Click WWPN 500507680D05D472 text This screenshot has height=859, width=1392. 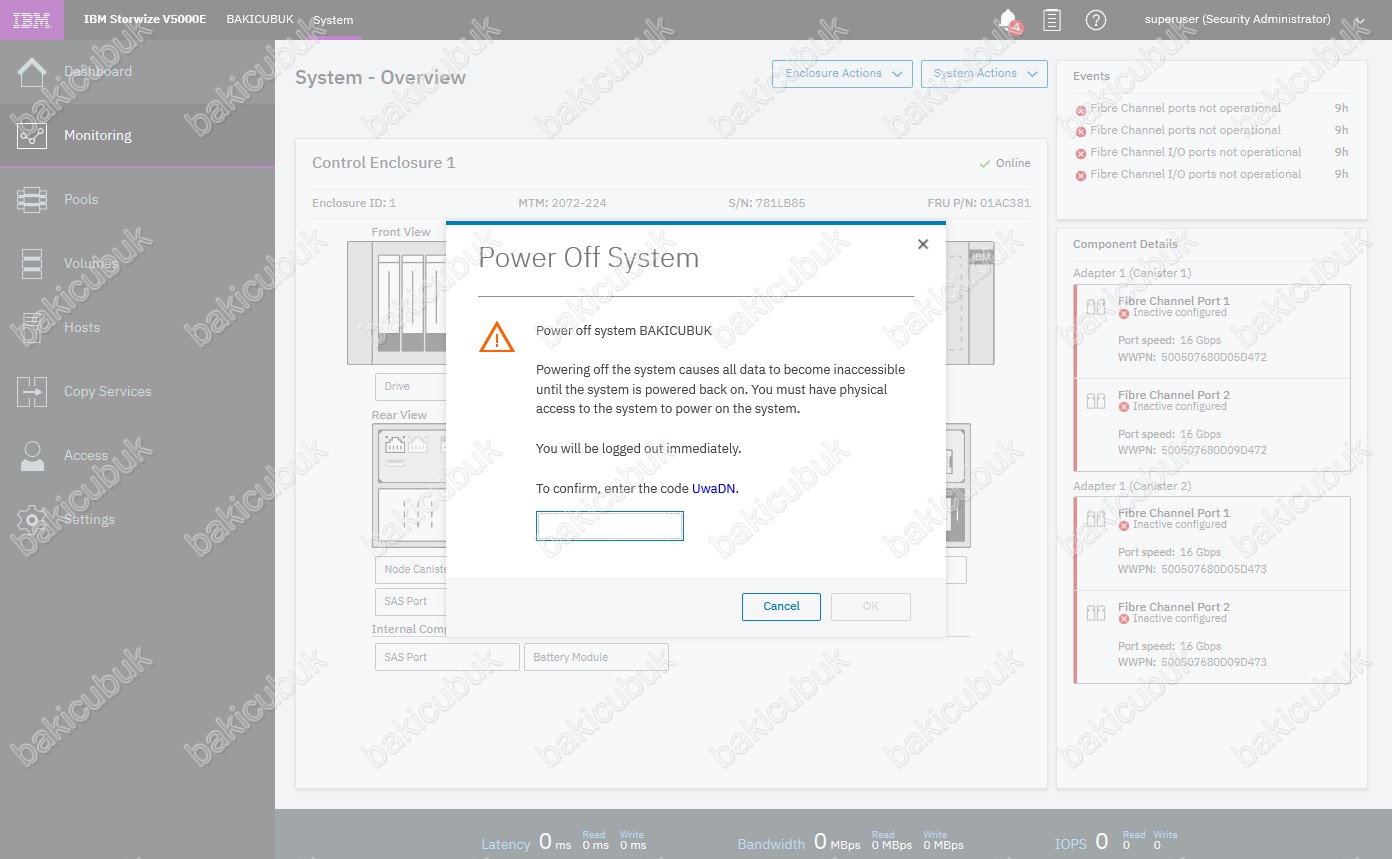click(x=1192, y=357)
